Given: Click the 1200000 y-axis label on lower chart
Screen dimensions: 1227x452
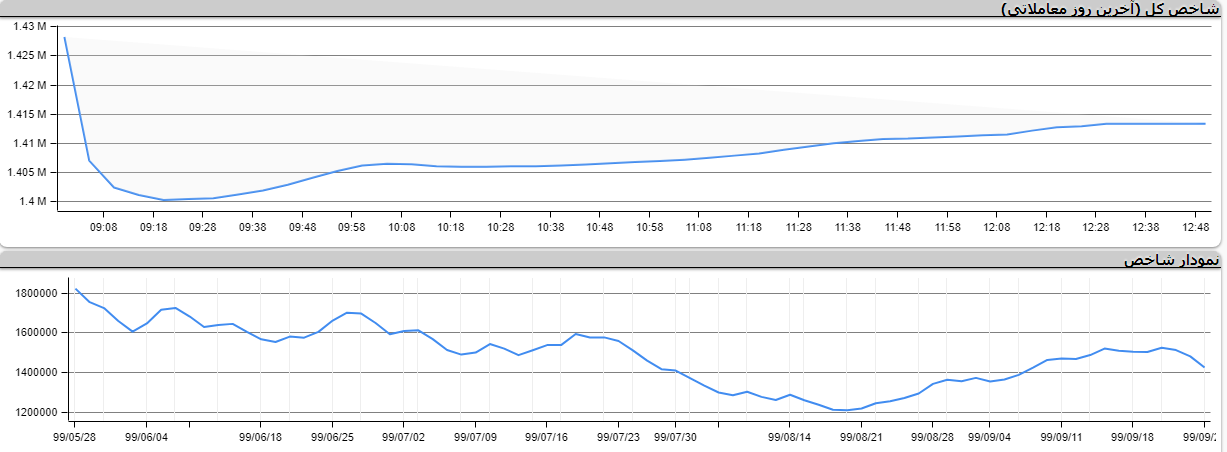Looking at the screenshot, I should (x=38, y=412).
